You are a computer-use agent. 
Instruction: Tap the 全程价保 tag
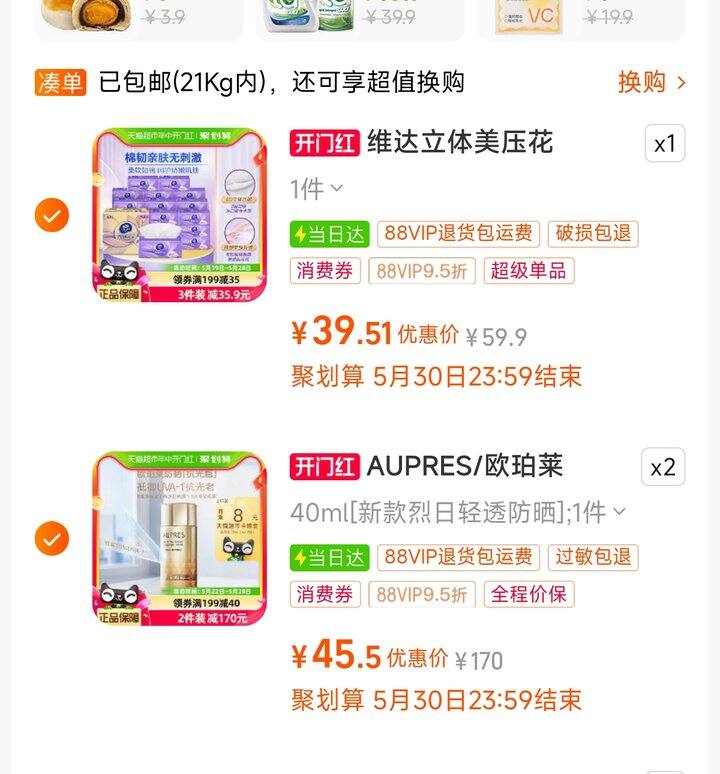pos(529,594)
